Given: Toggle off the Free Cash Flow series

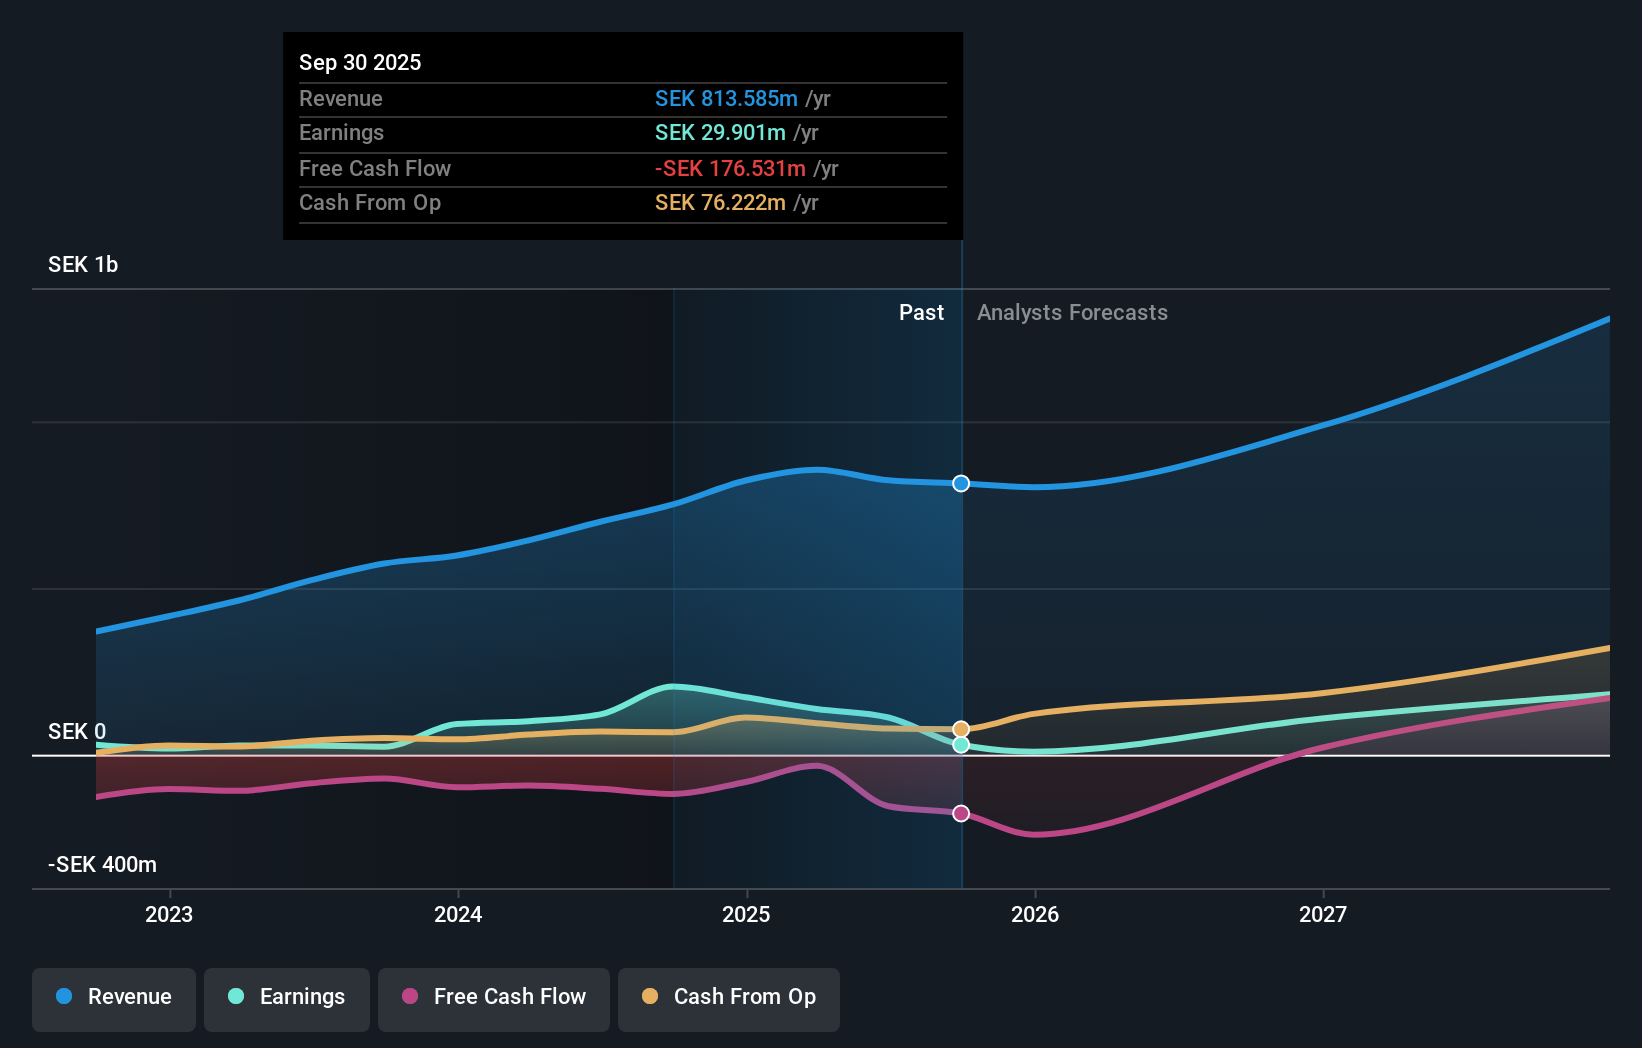Looking at the screenshot, I should pos(493,997).
